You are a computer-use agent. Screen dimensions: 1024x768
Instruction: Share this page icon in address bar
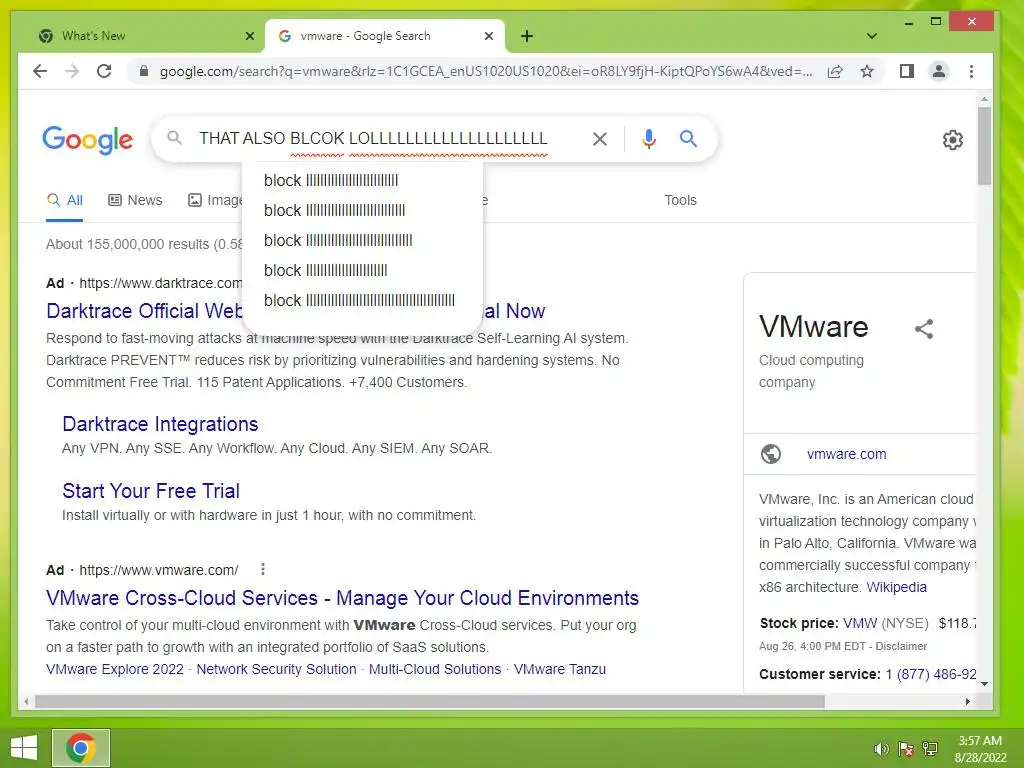click(x=835, y=71)
